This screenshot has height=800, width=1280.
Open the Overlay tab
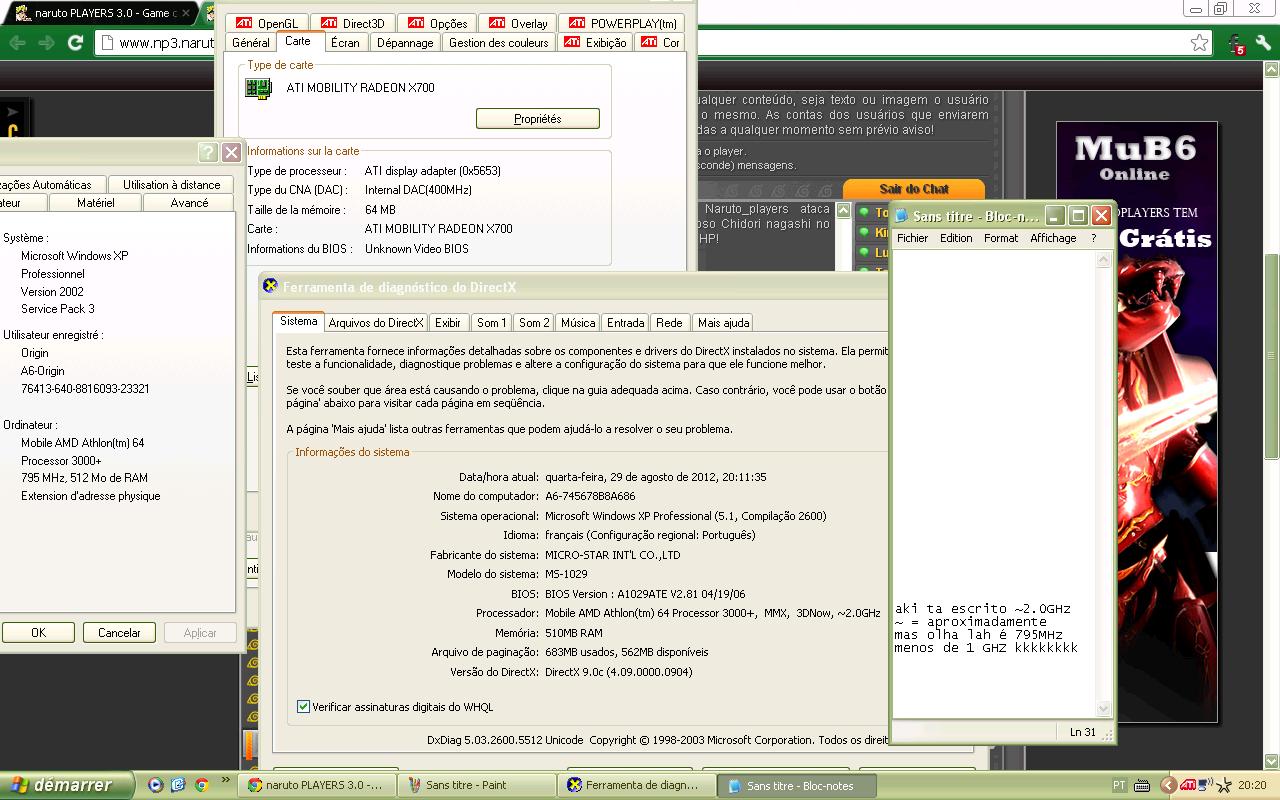[x=518, y=23]
